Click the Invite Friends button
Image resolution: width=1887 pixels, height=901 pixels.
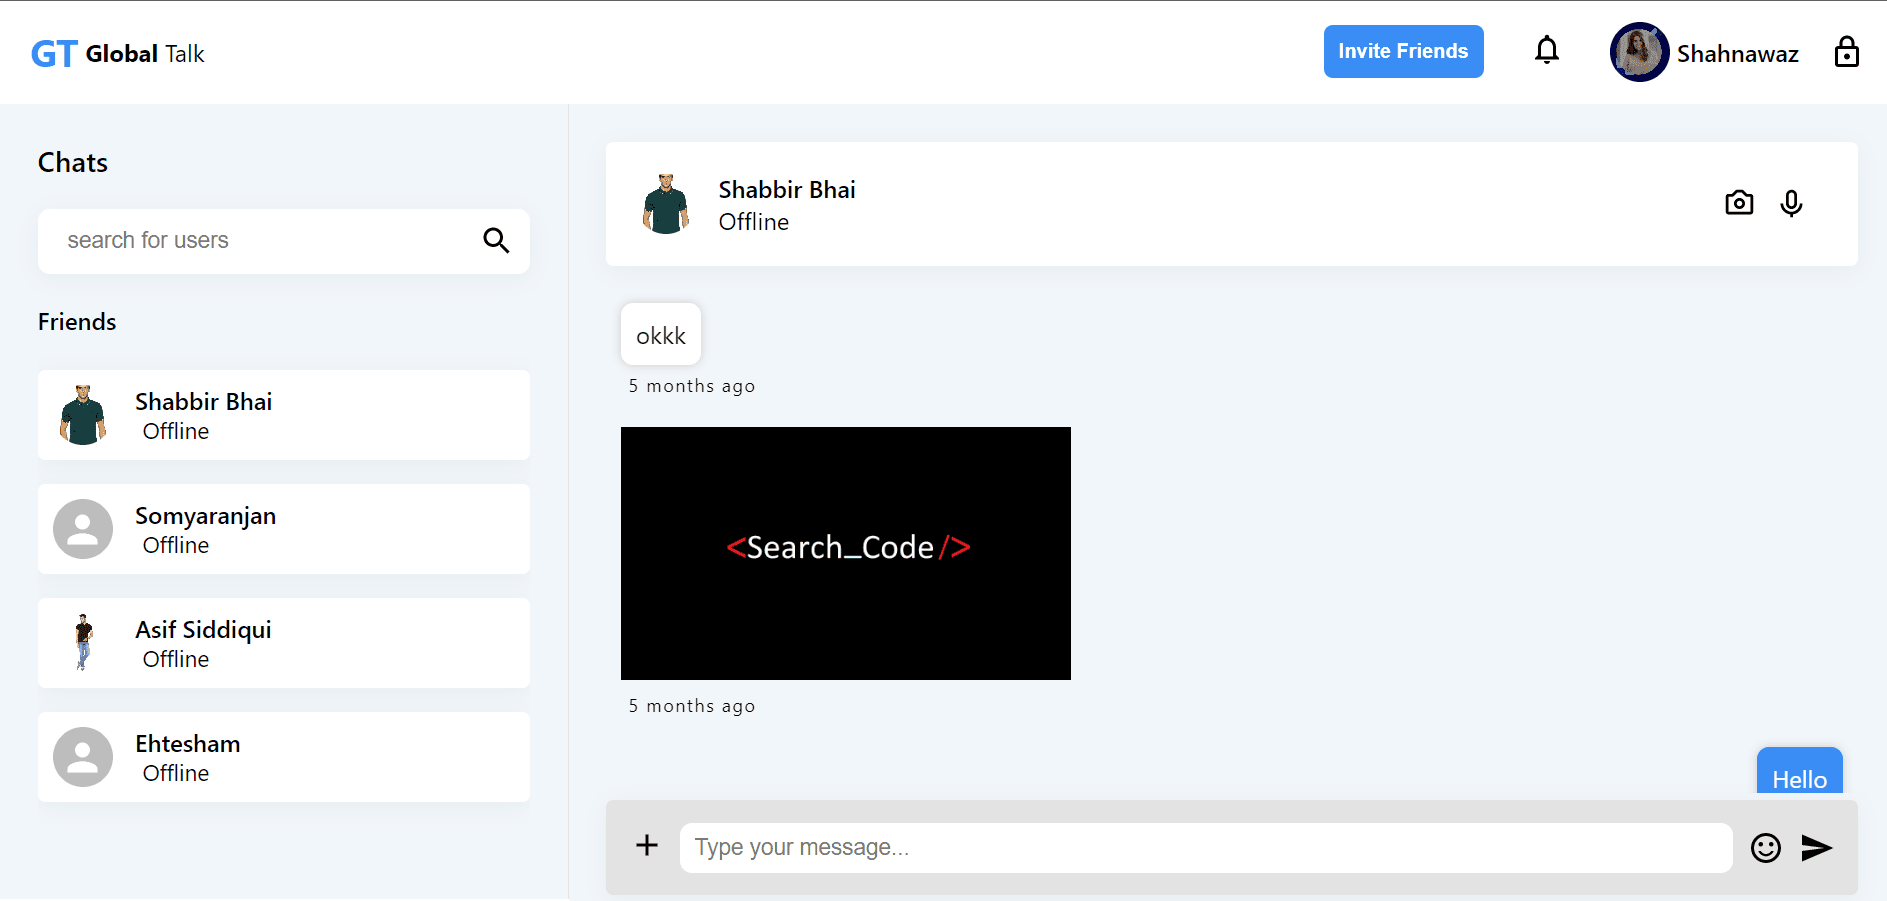point(1403,51)
